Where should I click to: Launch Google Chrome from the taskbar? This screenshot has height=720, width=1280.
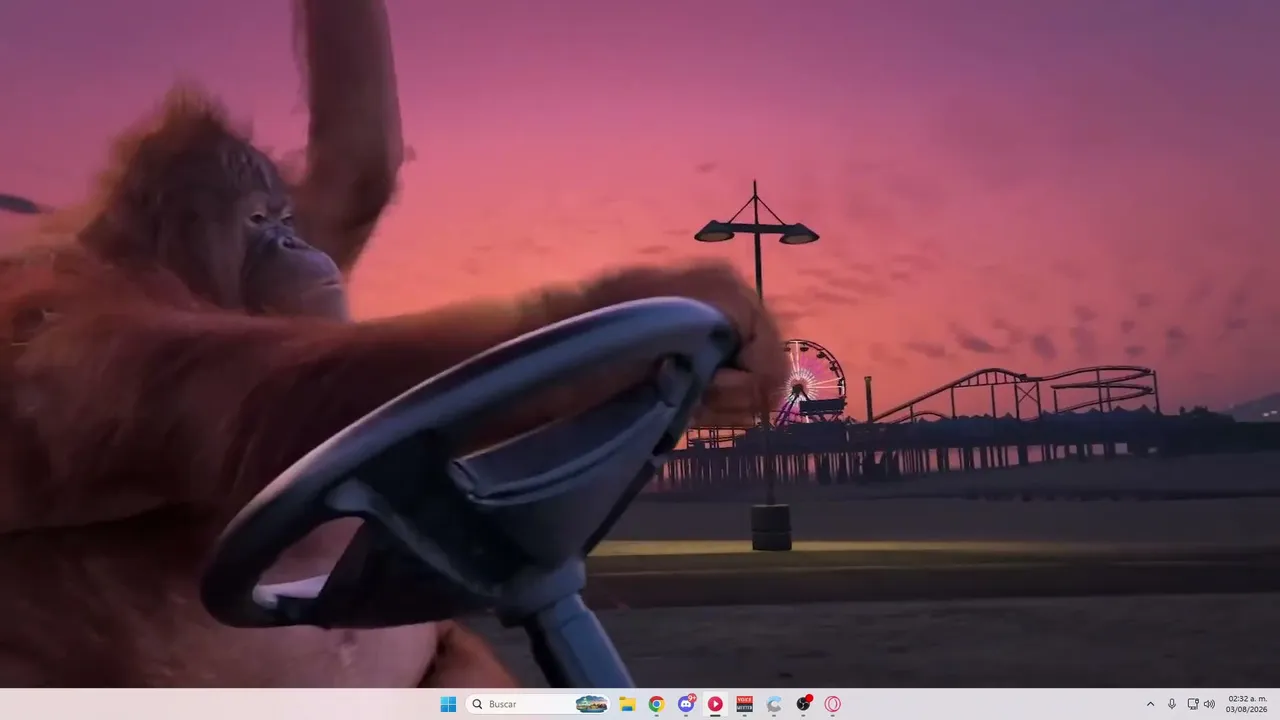(x=656, y=704)
